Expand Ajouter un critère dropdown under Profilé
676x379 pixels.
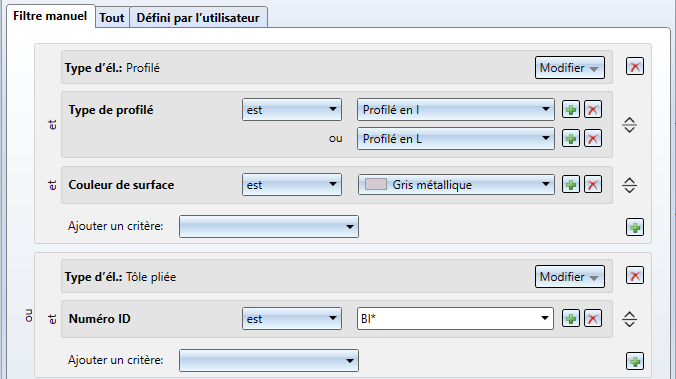click(269, 227)
